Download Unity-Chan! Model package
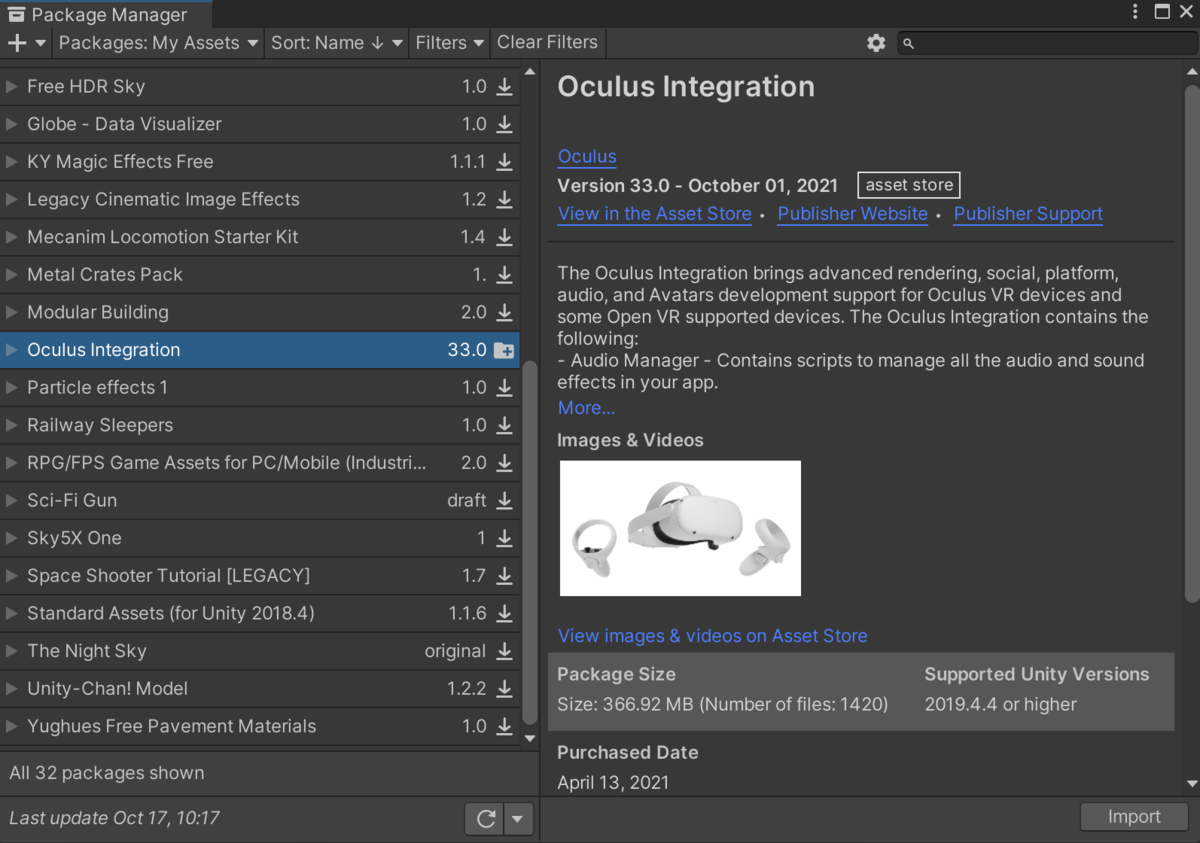This screenshot has width=1200, height=843. pyautogui.click(x=505, y=689)
